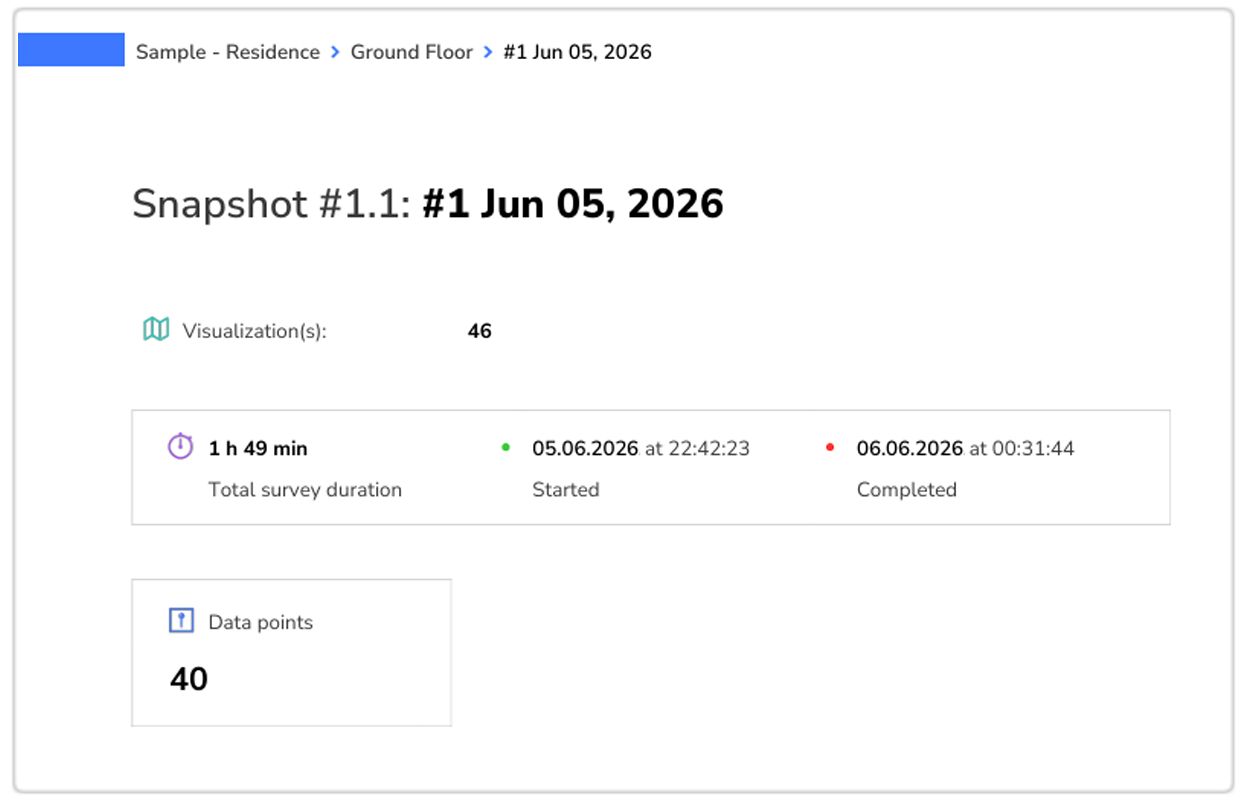Click the green Started status dot
1240x802 pixels.
click(505, 447)
